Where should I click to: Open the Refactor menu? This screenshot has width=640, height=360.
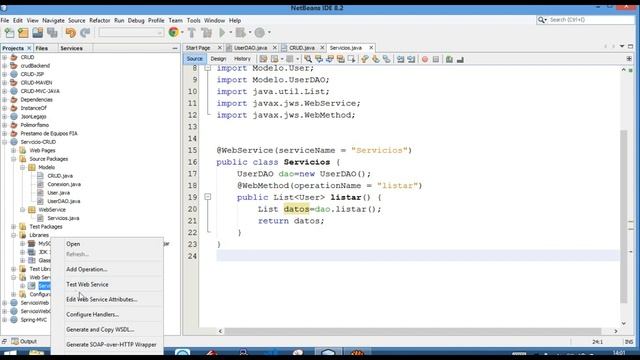tap(100, 20)
